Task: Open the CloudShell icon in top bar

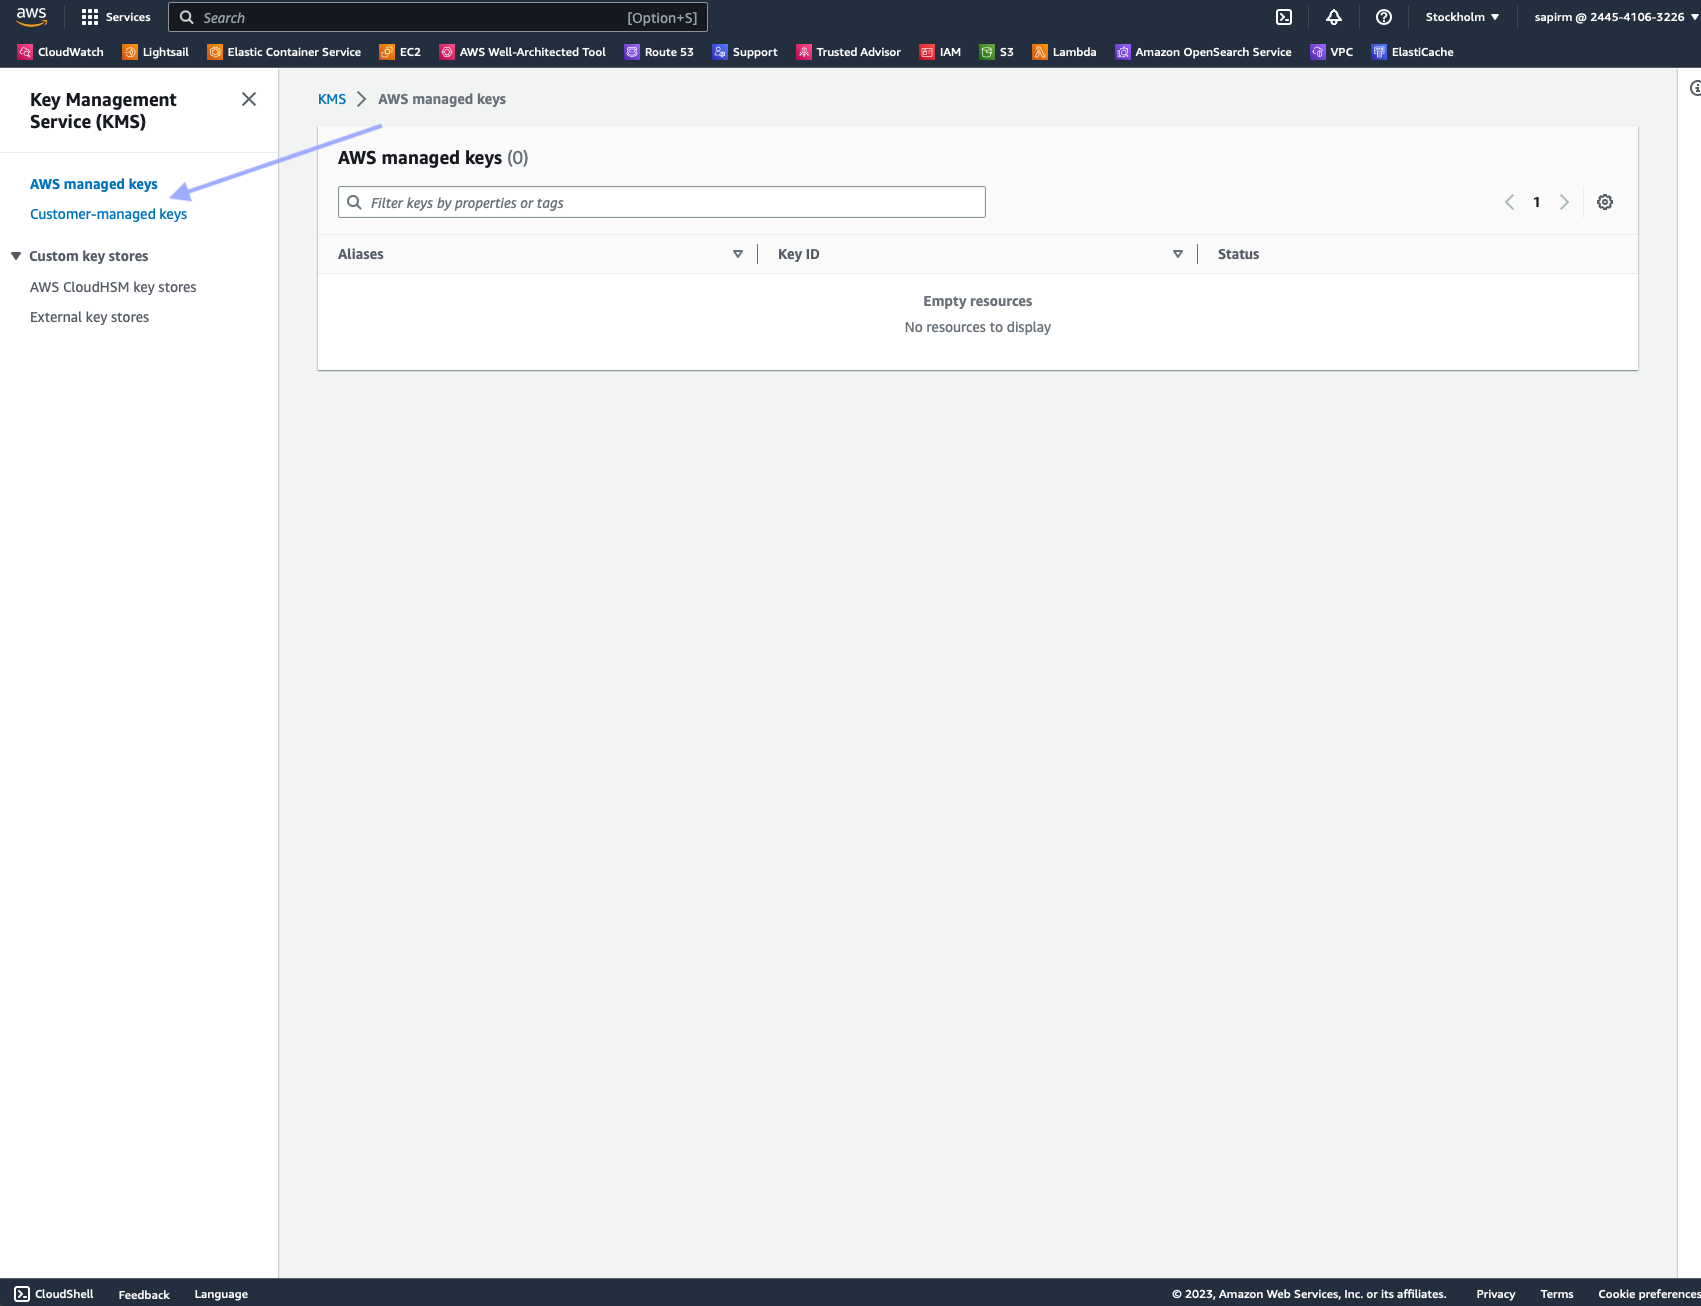Action: pyautogui.click(x=1284, y=17)
